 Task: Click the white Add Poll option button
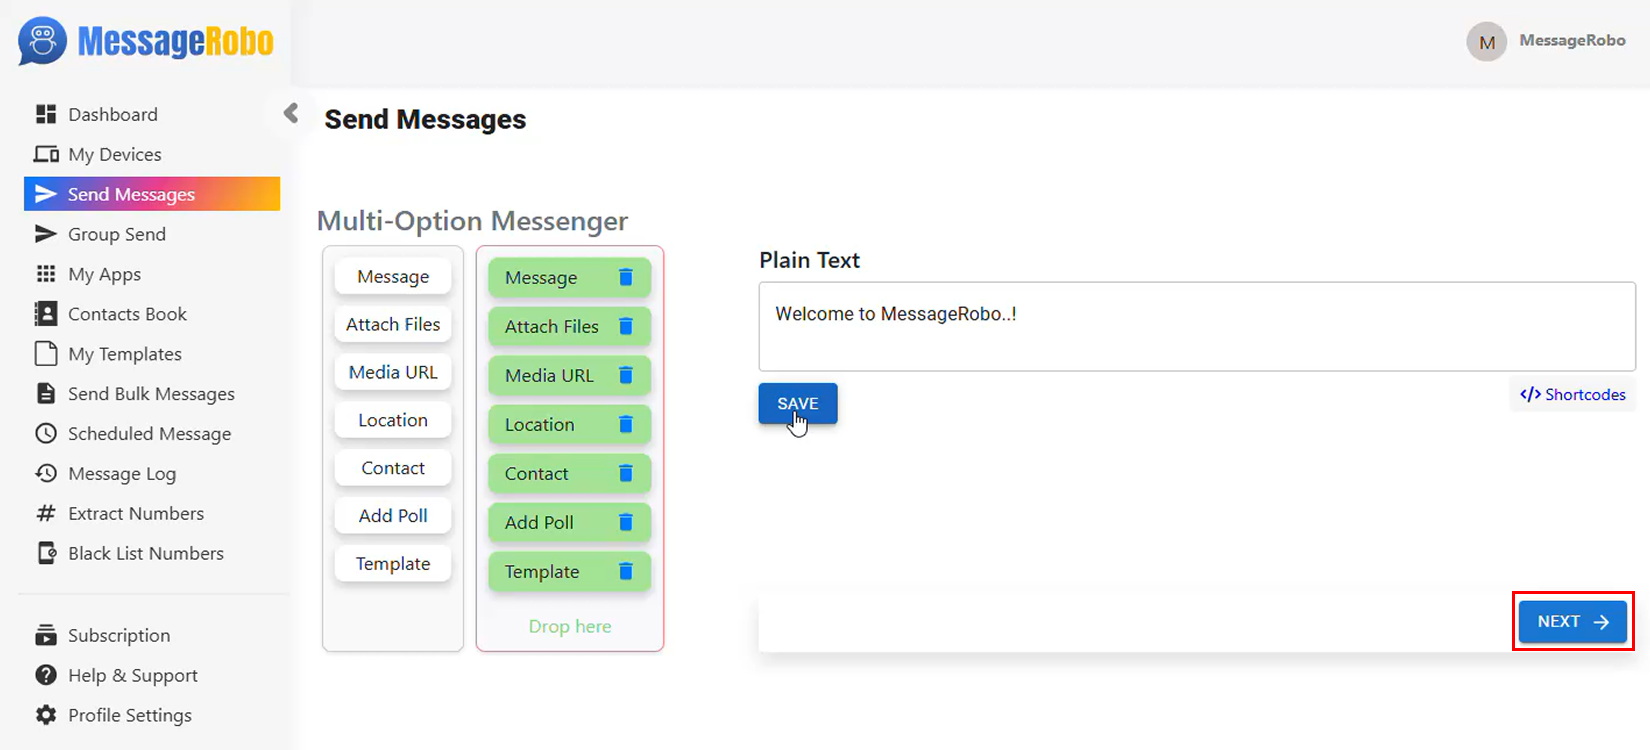(393, 515)
